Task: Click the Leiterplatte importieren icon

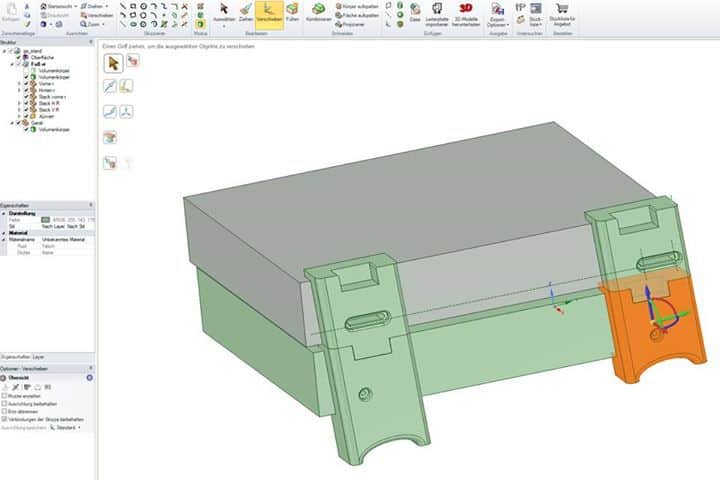Action: coord(437,13)
